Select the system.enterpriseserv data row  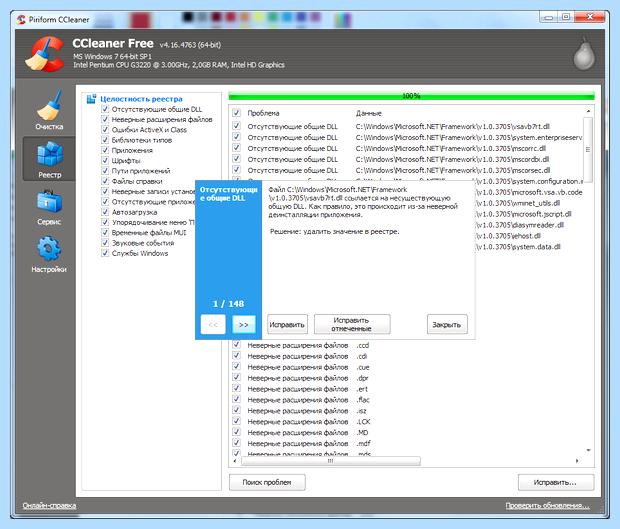click(x=407, y=138)
